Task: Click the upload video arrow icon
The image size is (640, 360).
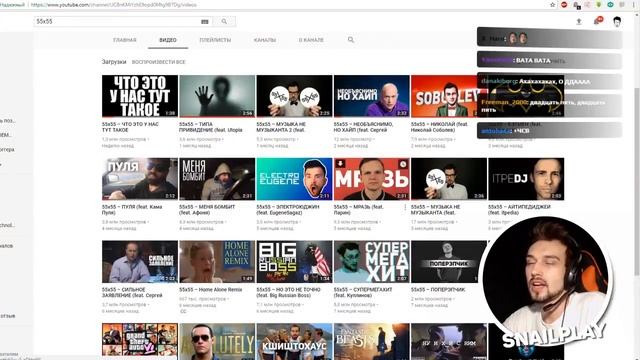Action: pos(579,22)
